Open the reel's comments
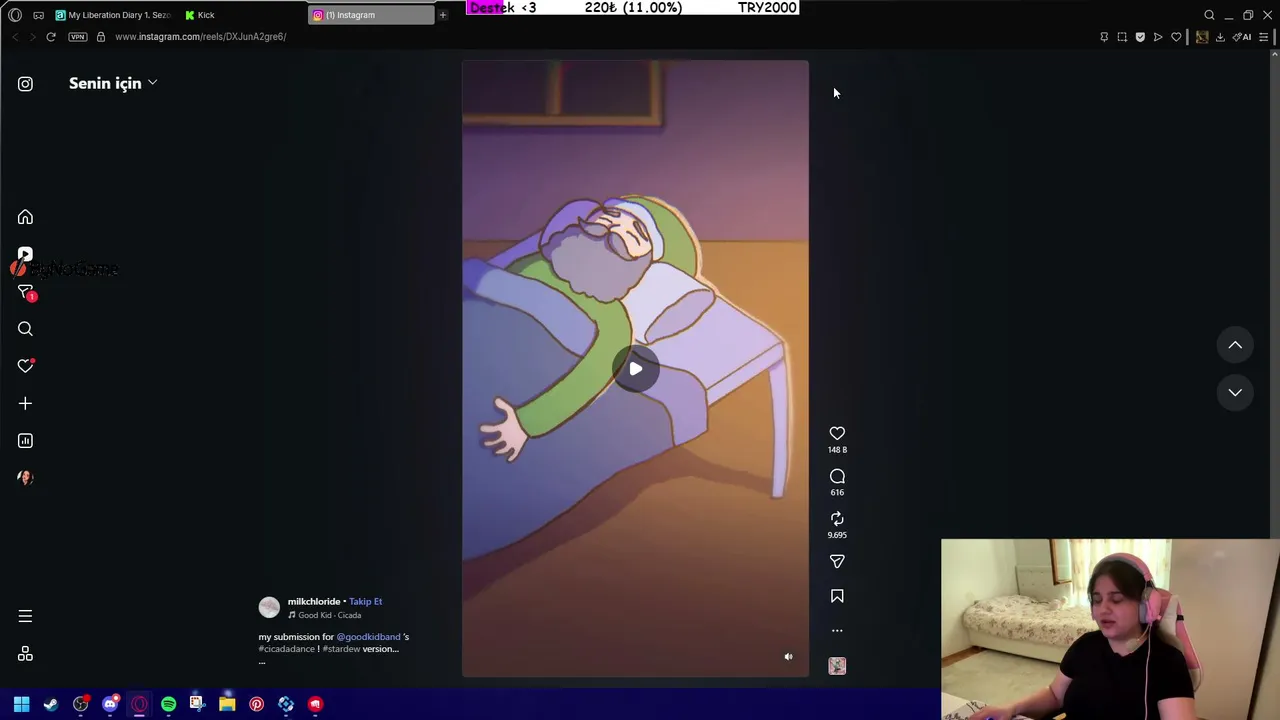Image resolution: width=1280 pixels, height=720 pixels. (x=837, y=476)
